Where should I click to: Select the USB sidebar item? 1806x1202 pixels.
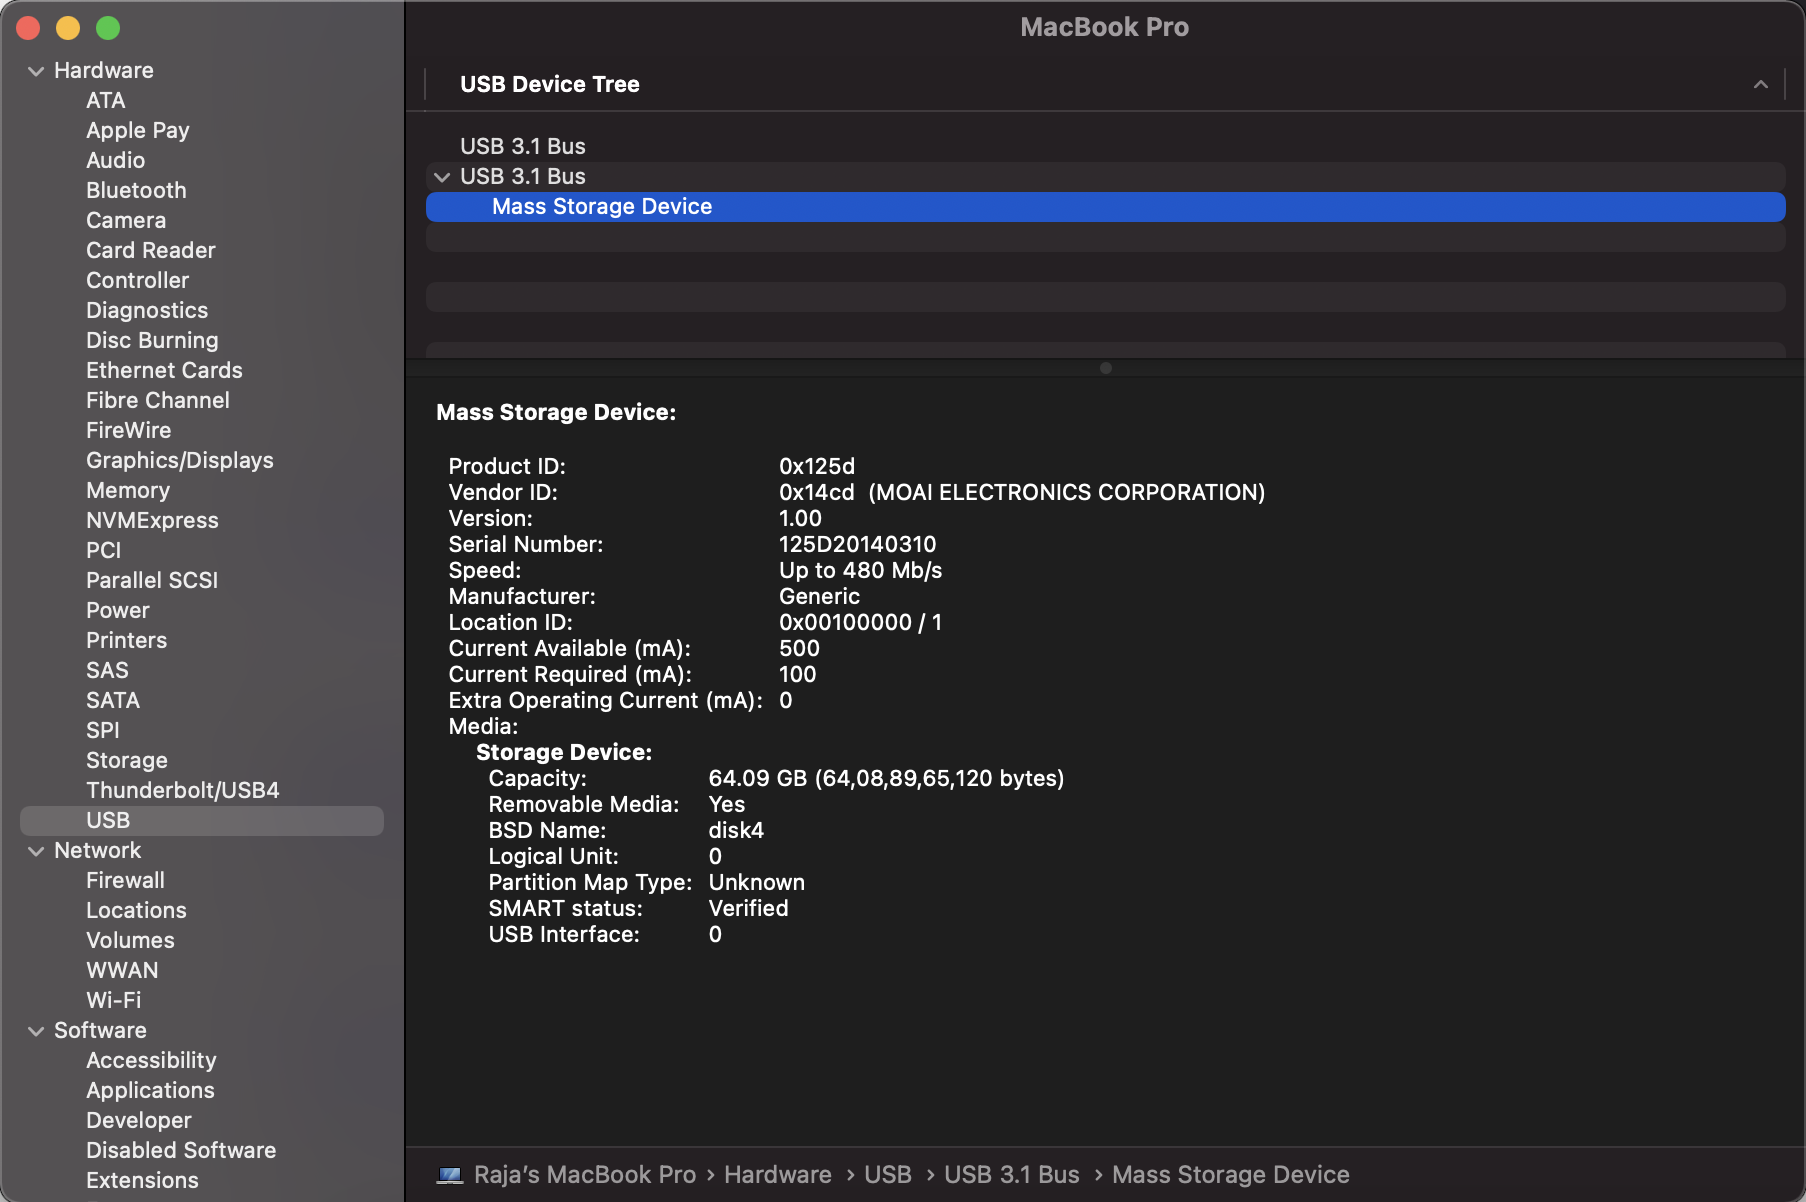pyautogui.click(x=202, y=820)
